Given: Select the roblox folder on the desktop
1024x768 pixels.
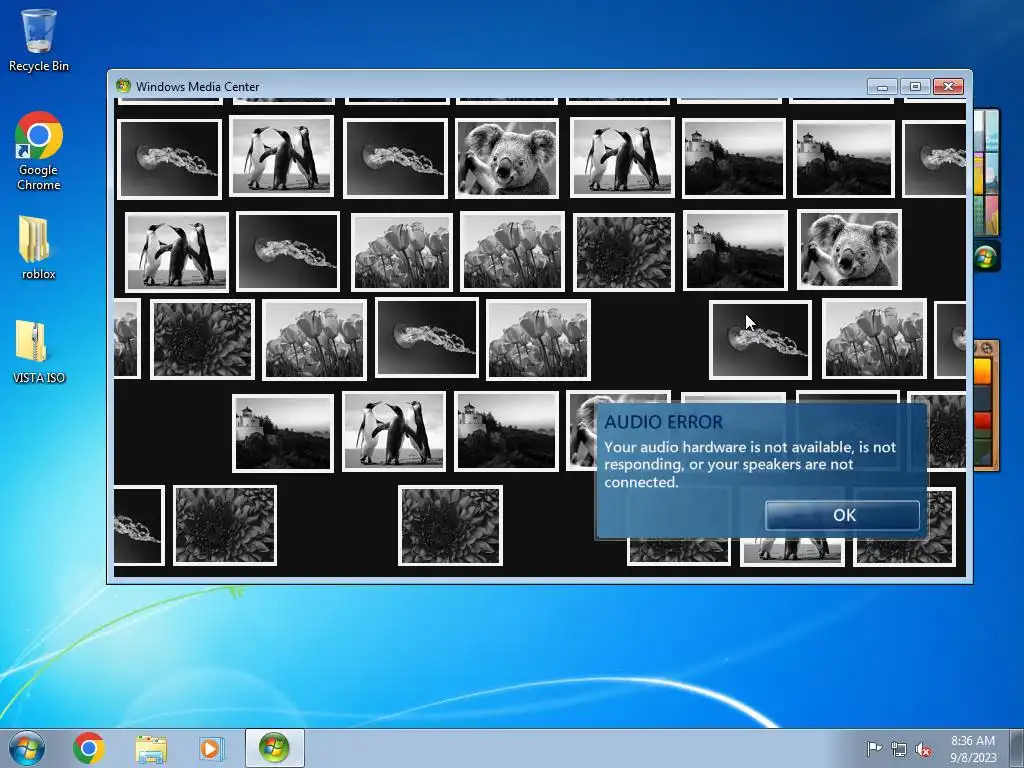Looking at the screenshot, I should pyautogui.click(x=39, y=248).
